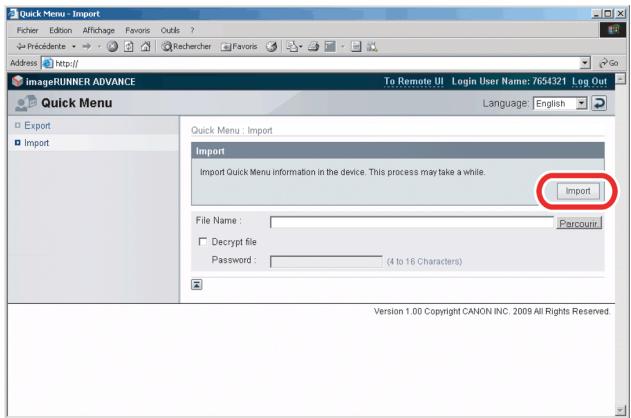Image resolution: width=631 pixels, height=418 pixels.
Task: Click the scroll down arrow of the page scrollbar
Action: click(620, 411)
